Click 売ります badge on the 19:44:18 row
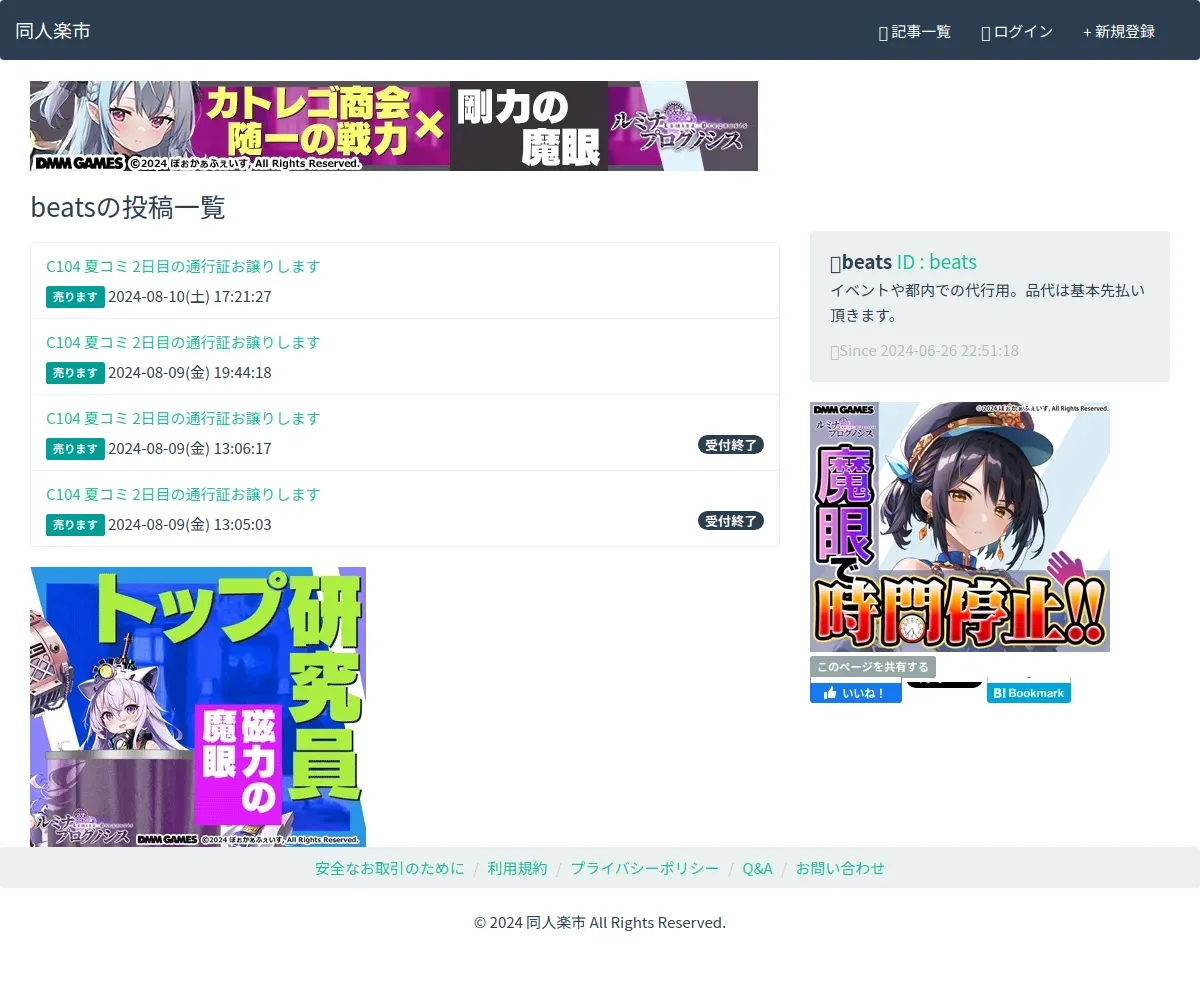1200x1000 pixels. 75,373
